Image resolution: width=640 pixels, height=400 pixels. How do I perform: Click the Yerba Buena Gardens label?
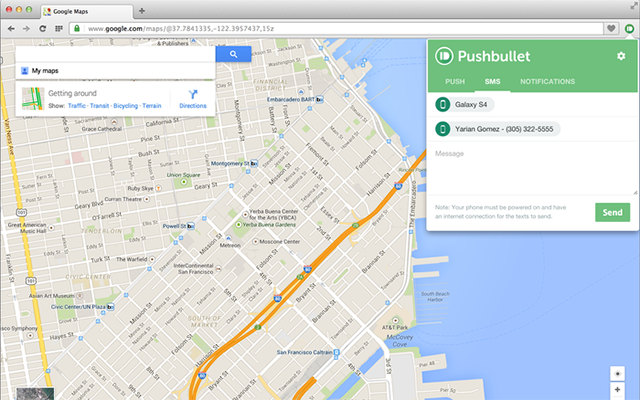click(x=269, y=224)
